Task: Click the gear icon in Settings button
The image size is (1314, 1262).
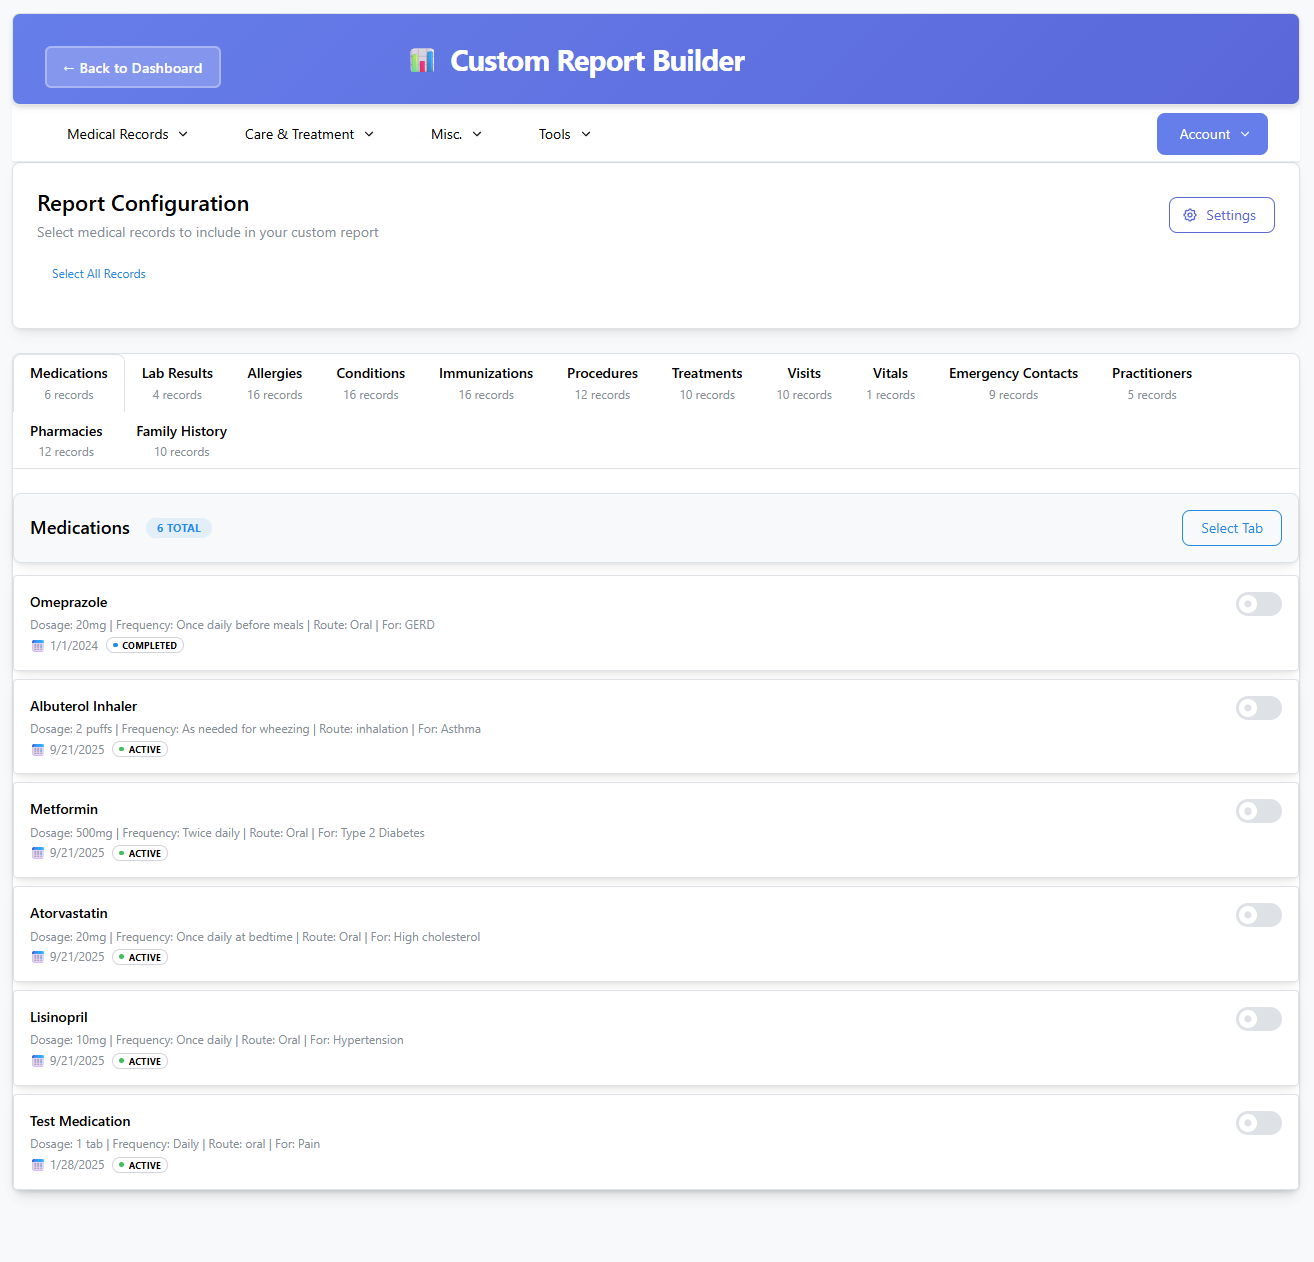Action: [1190, 215]
